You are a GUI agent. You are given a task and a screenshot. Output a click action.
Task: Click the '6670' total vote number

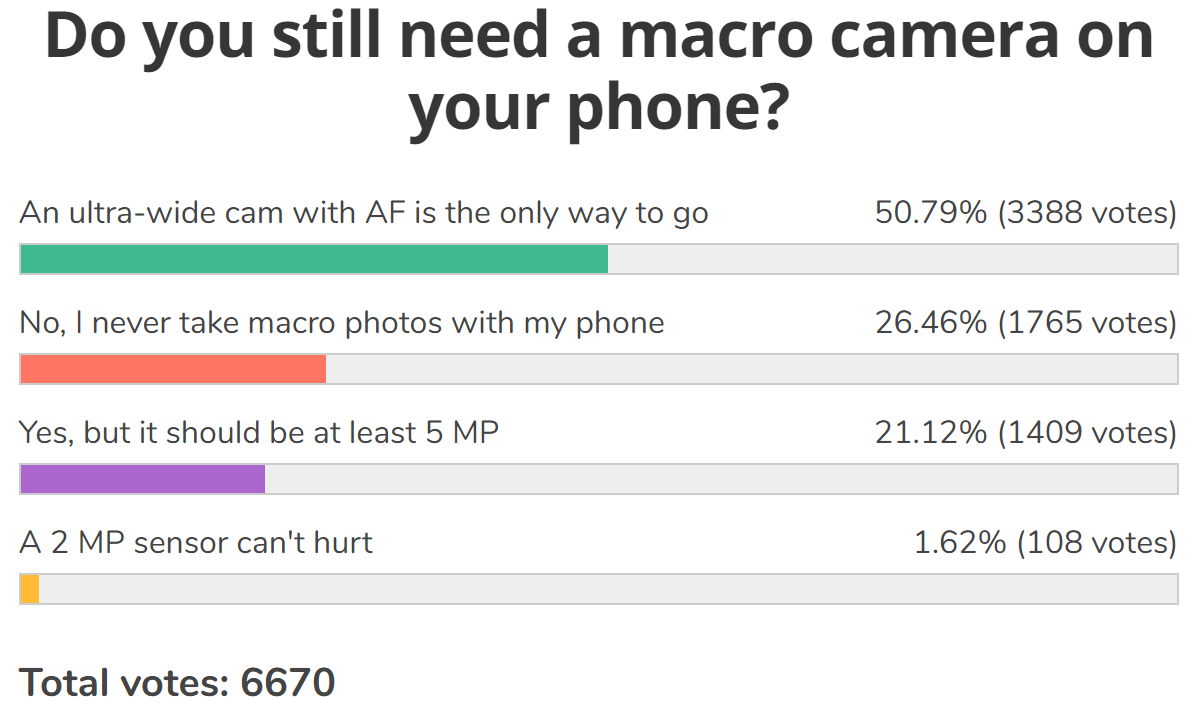288,682
